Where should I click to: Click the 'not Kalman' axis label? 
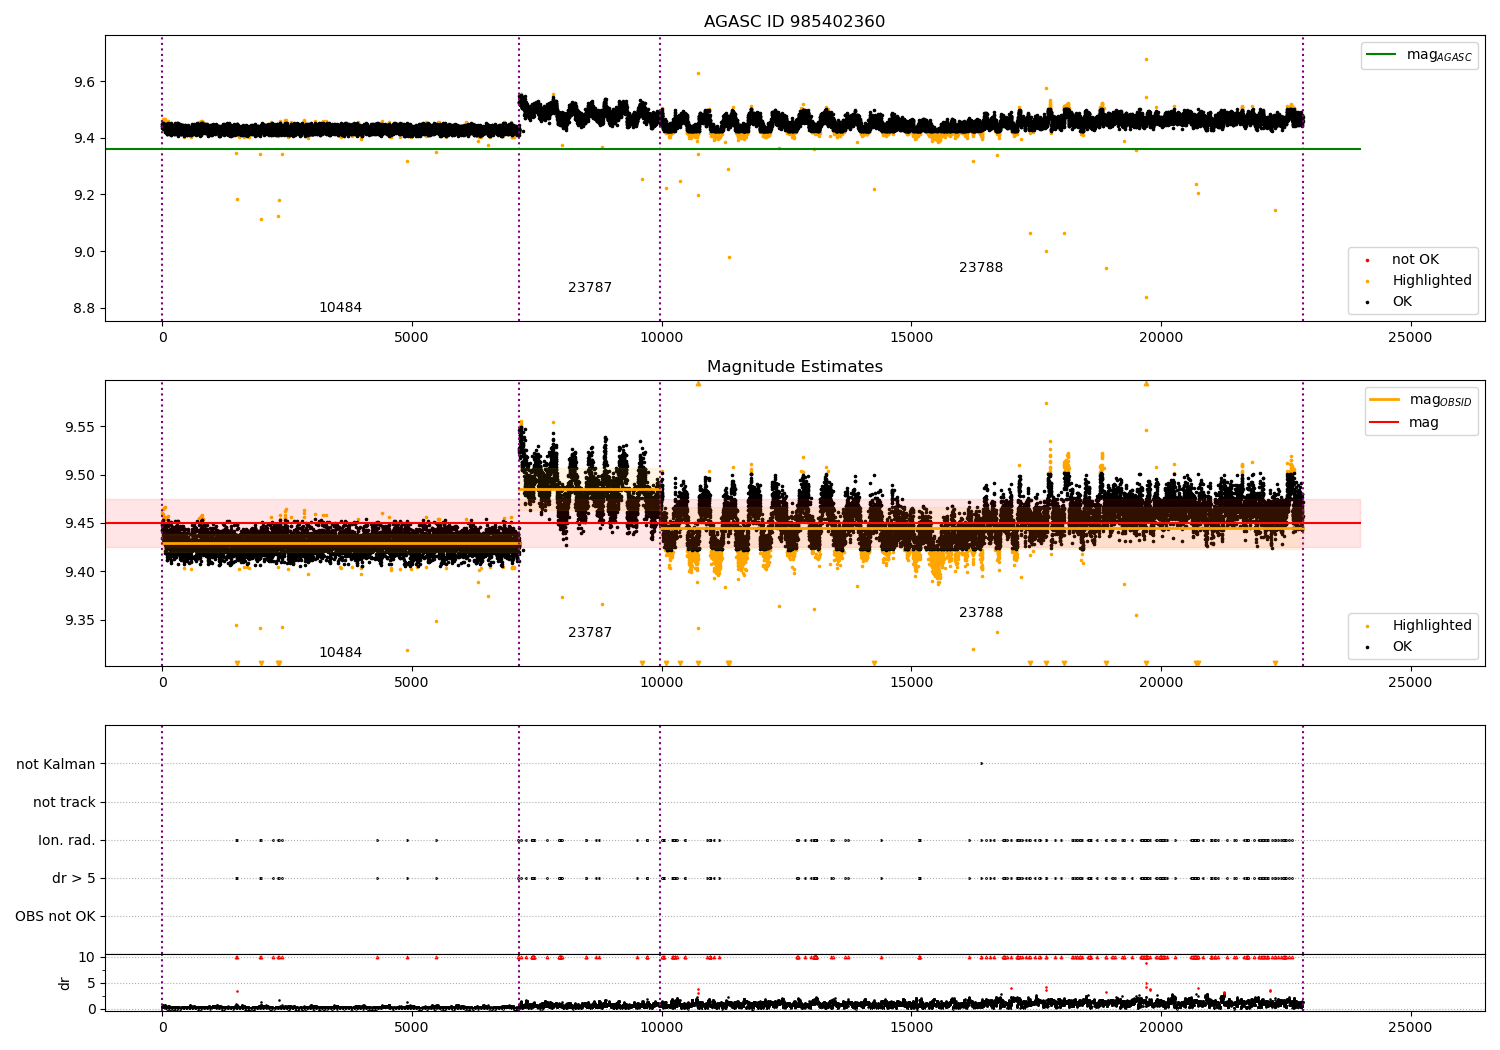coord(56,765)
